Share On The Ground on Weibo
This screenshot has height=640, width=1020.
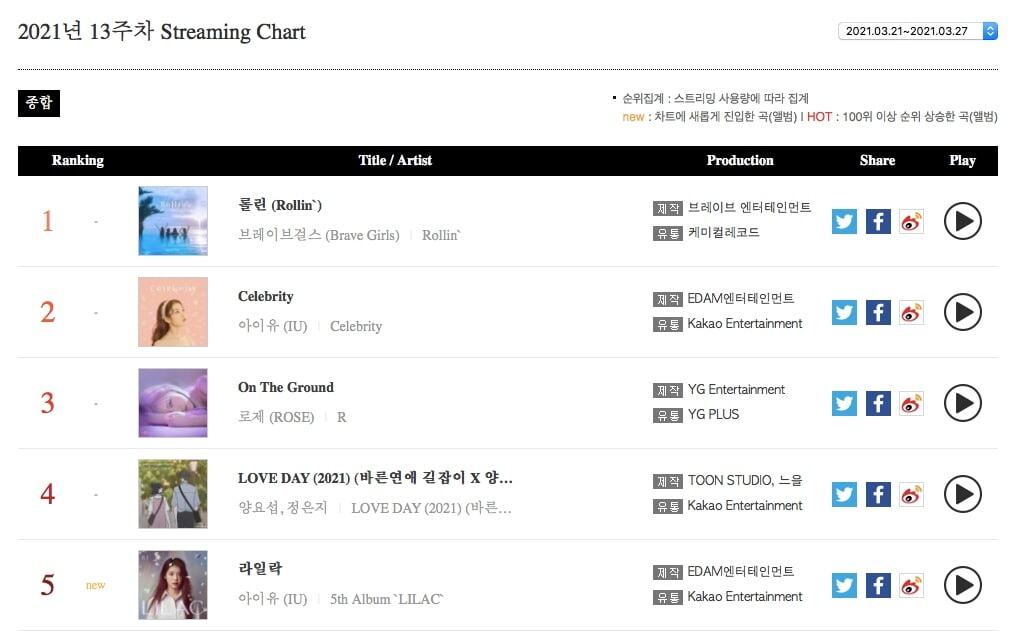click(x=911, y=403)
